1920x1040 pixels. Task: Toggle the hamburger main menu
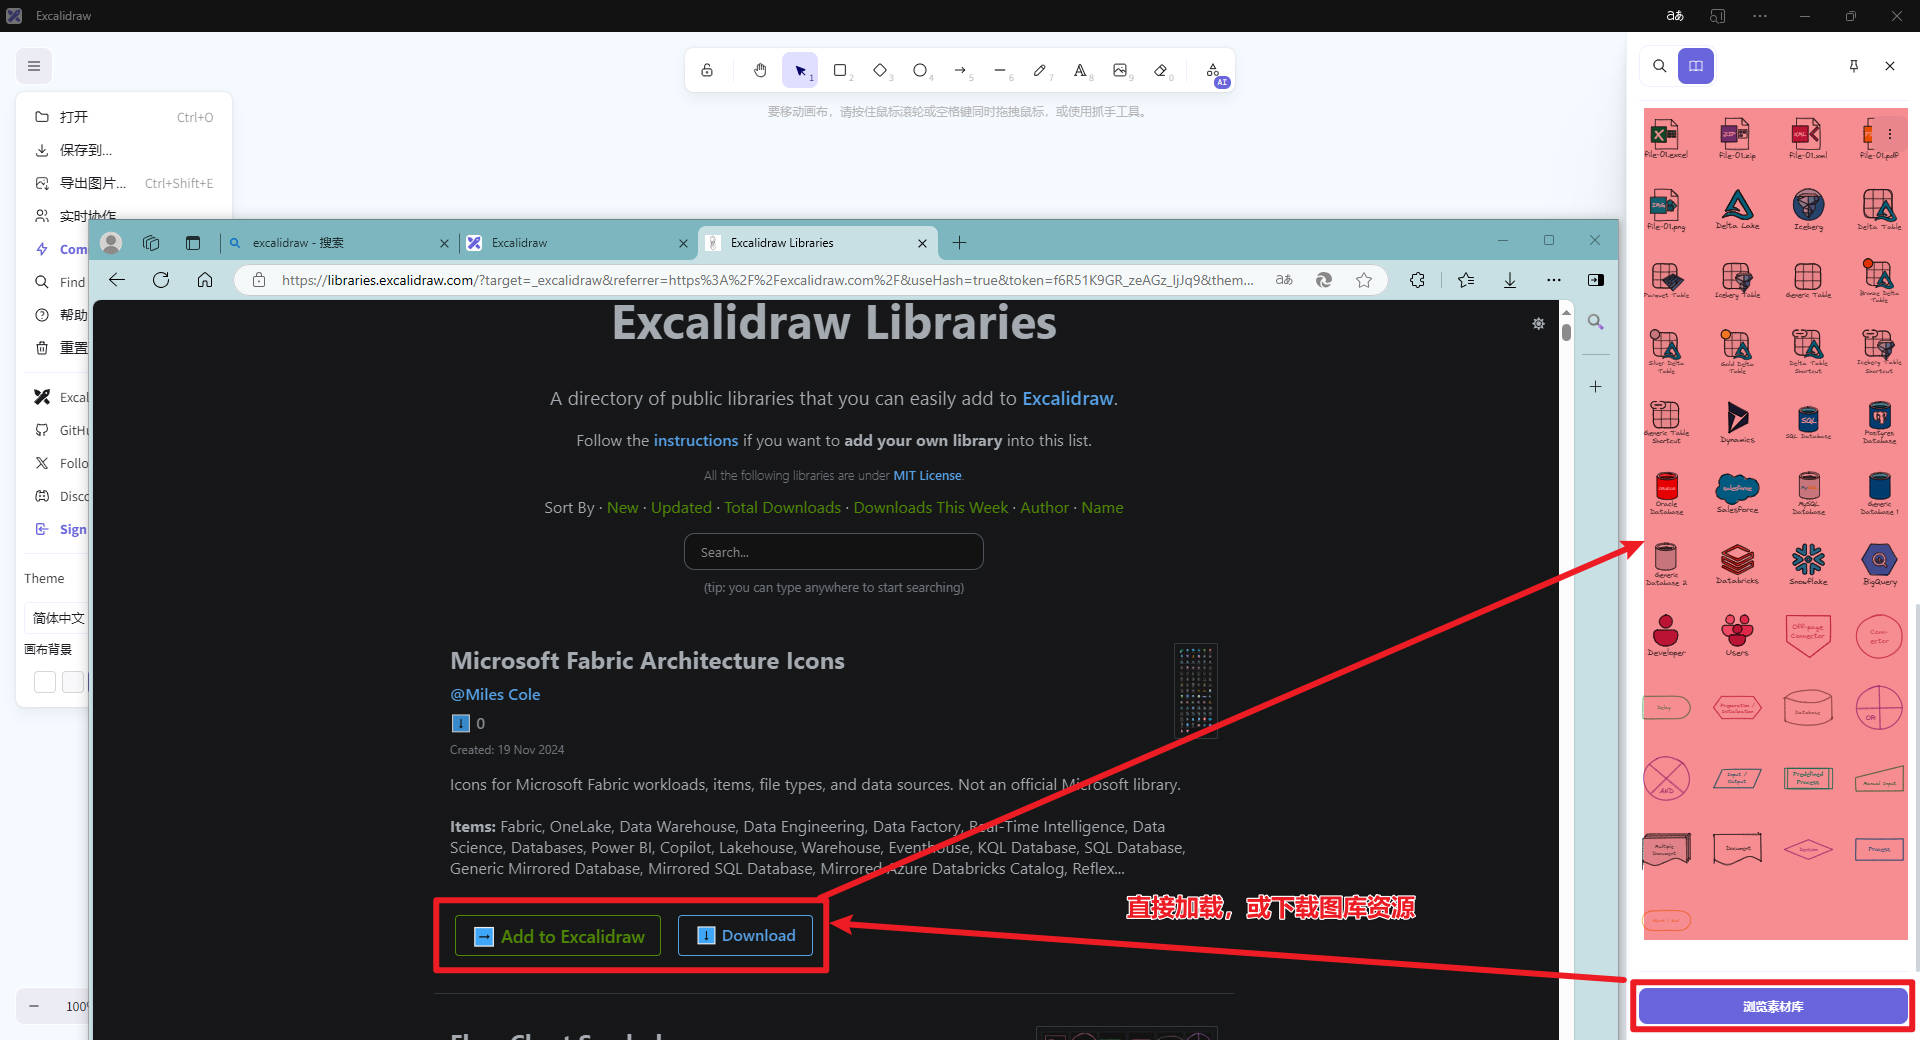34,66
